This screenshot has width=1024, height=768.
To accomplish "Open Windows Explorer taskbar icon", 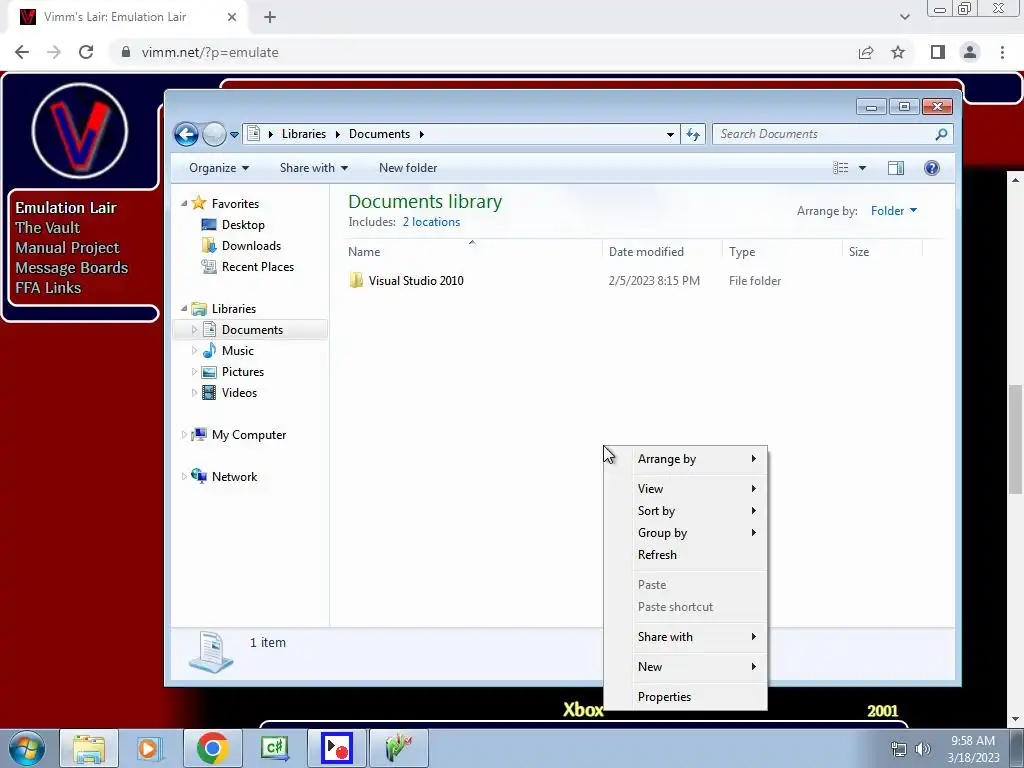I will [x=89, y=748].
